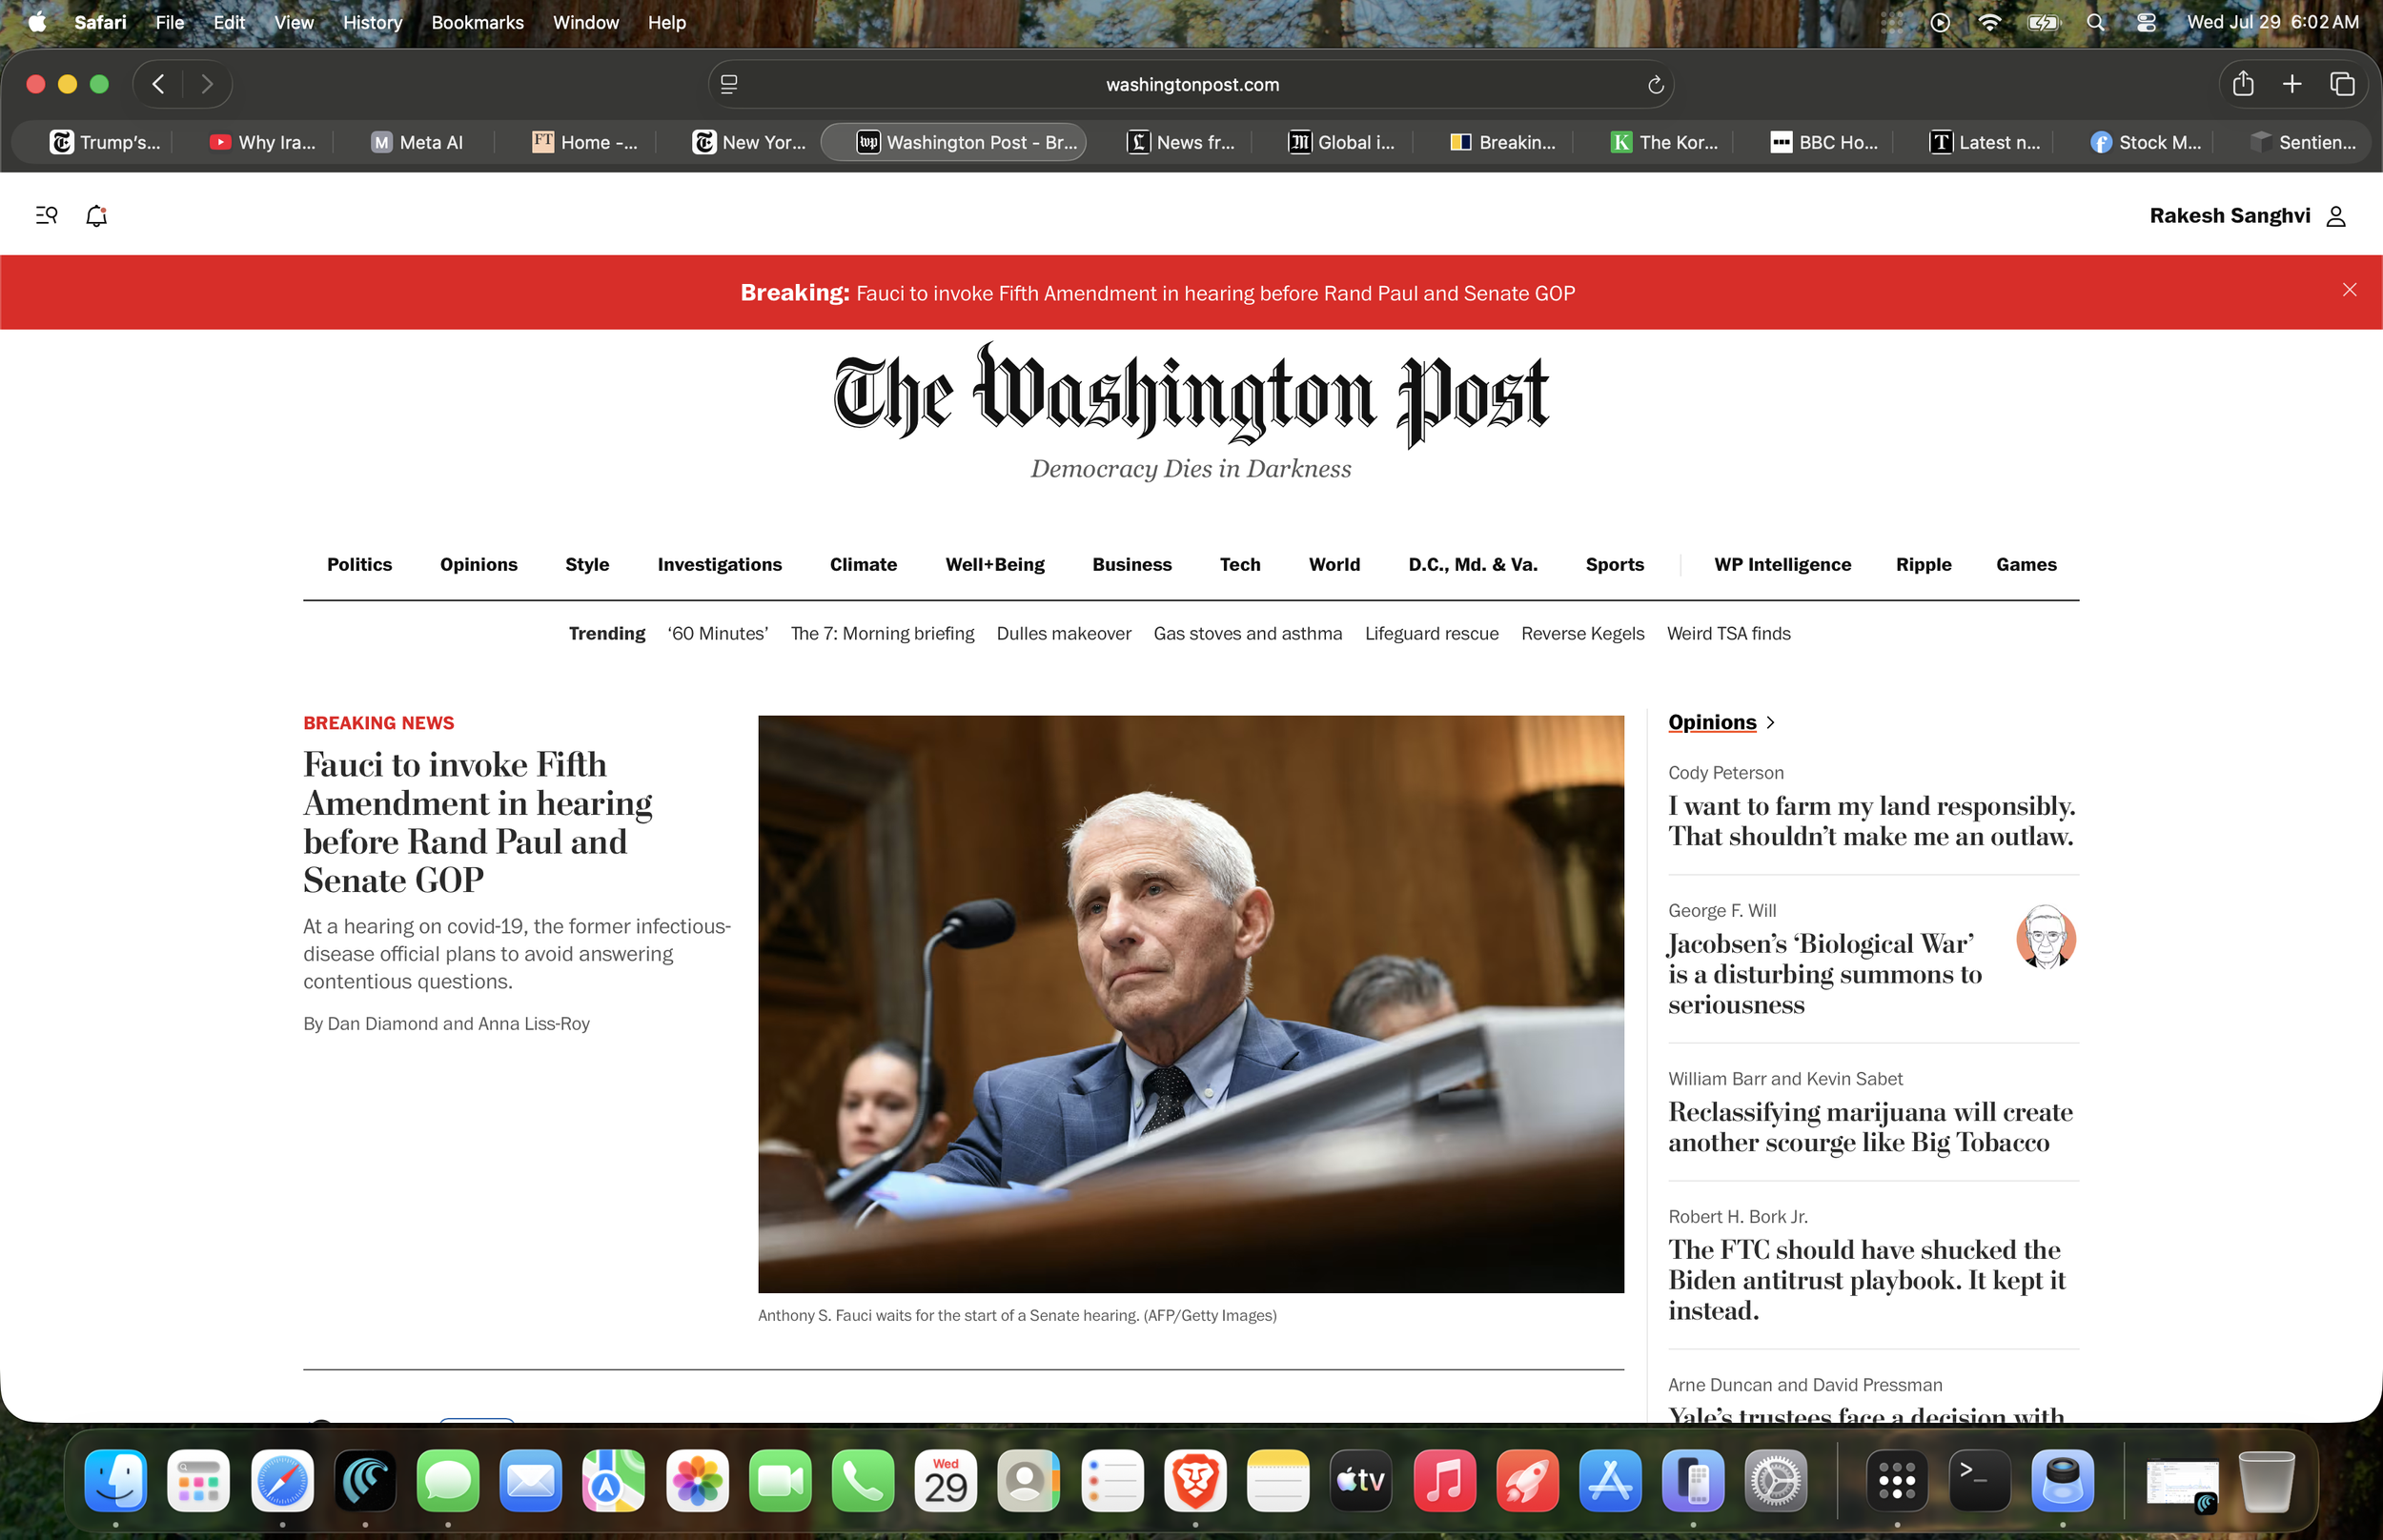
Task: Open trending topic Weird TSA finds
Action: tap(1728, 633)
